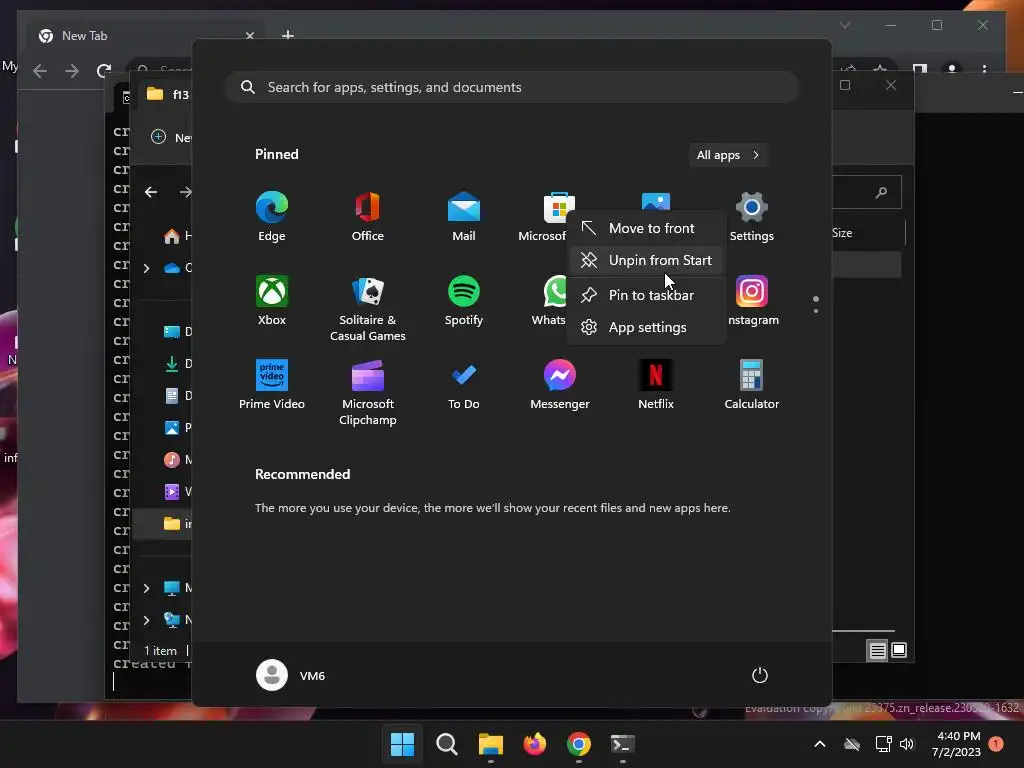
Task: Click the Start power button
Action: [760, 675]
